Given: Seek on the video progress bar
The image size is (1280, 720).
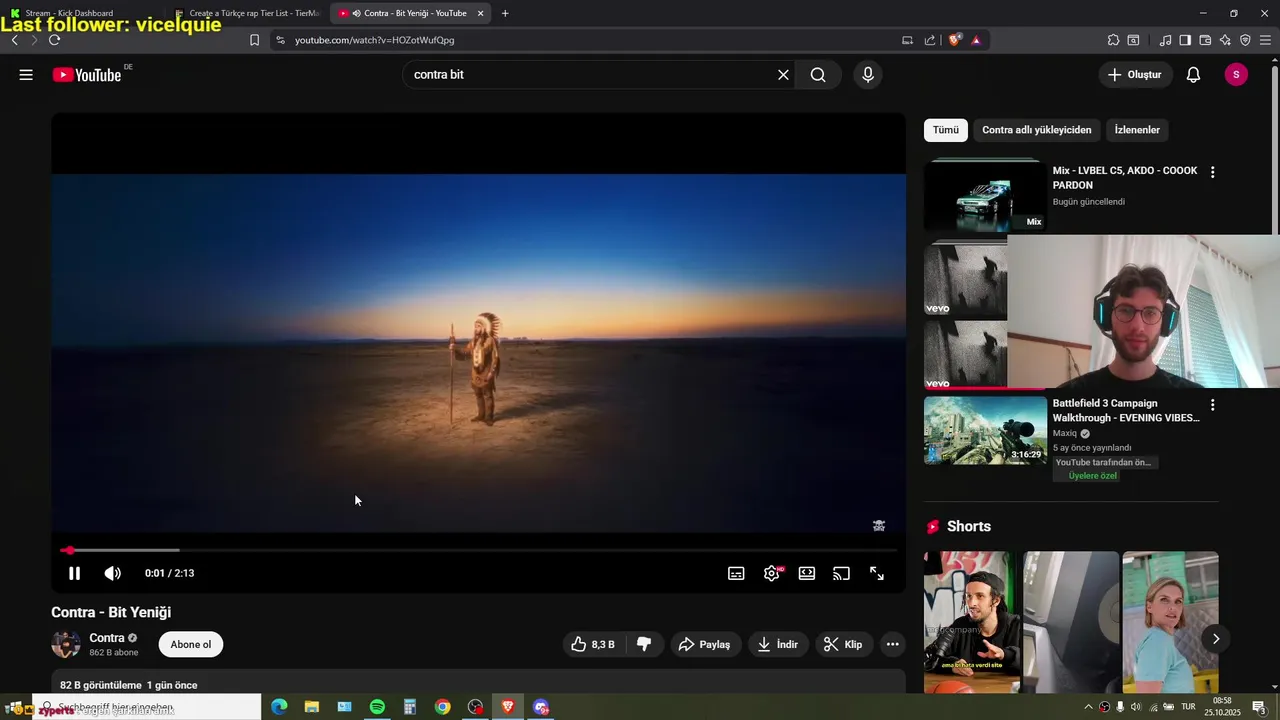Looking at the screenshot, I should pyautogui.click(x=479, y=550).
